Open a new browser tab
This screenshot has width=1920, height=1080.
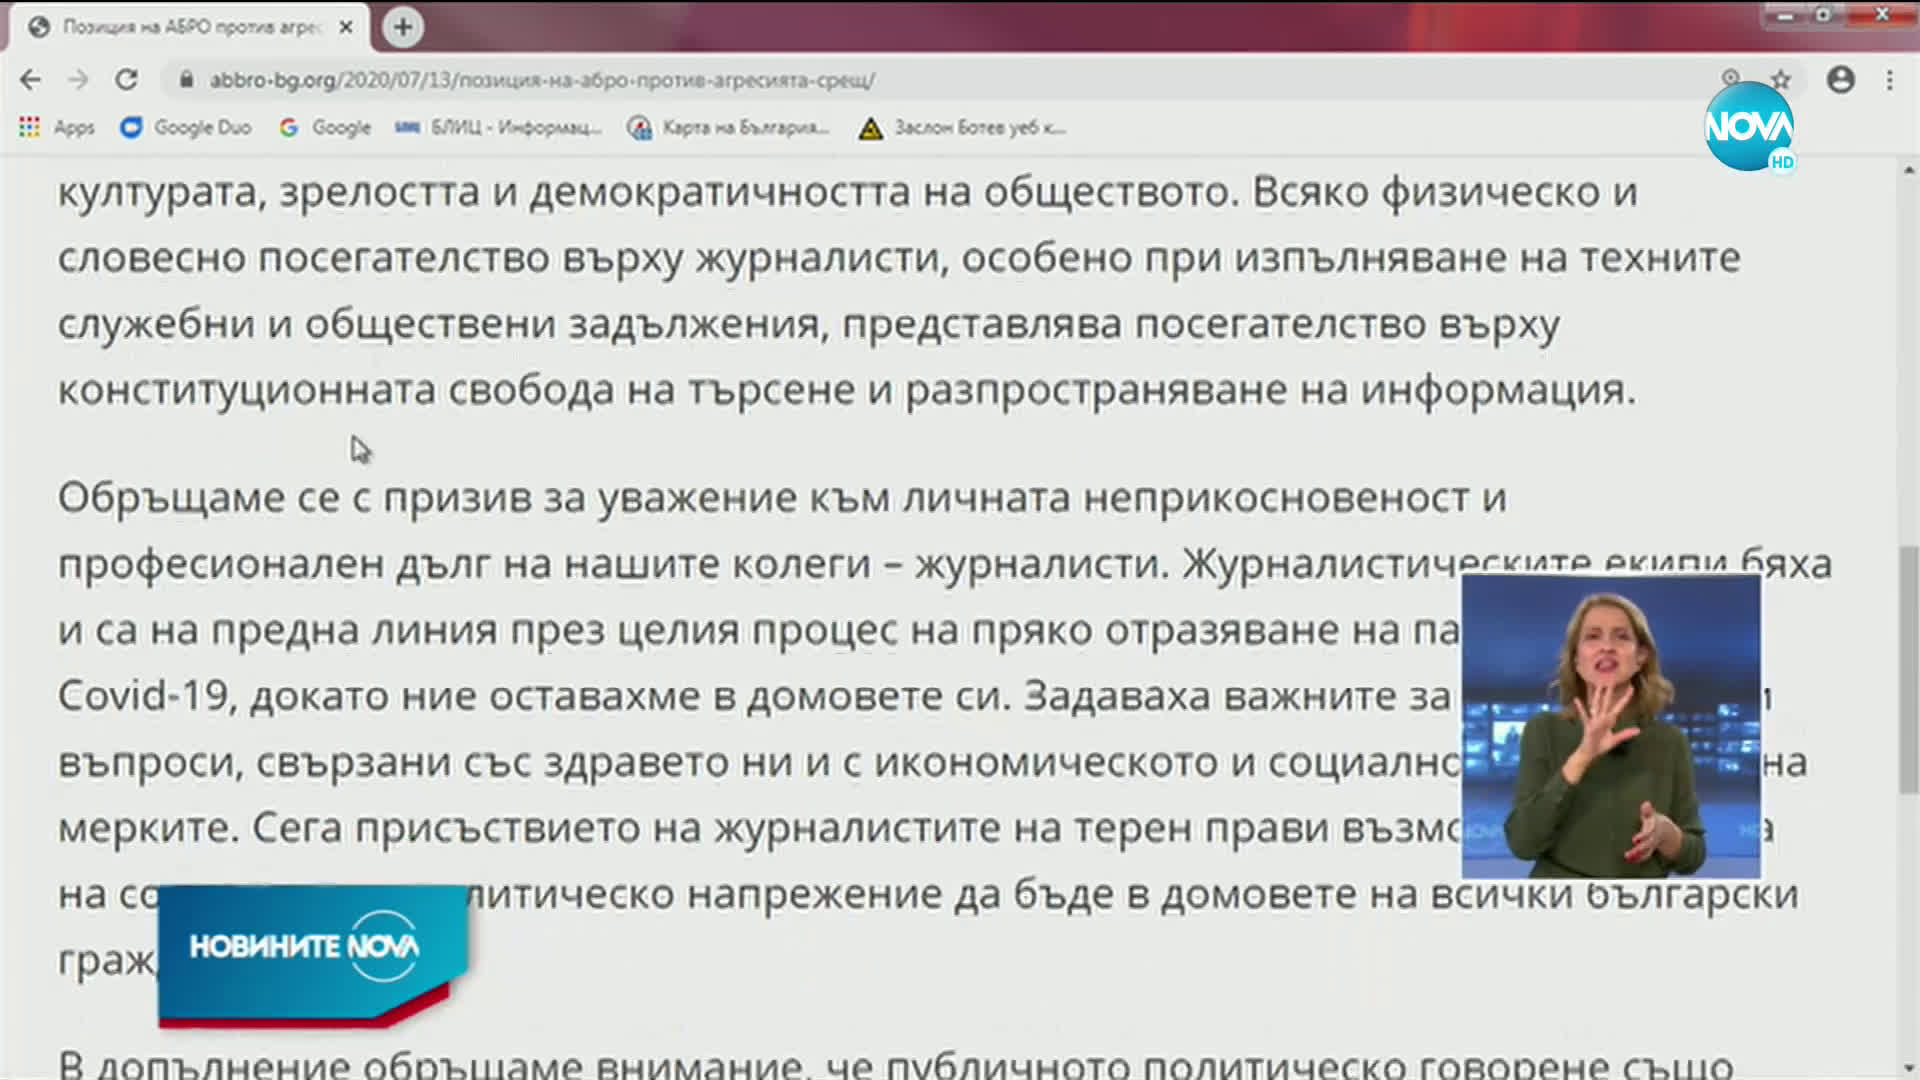point(403,27)
